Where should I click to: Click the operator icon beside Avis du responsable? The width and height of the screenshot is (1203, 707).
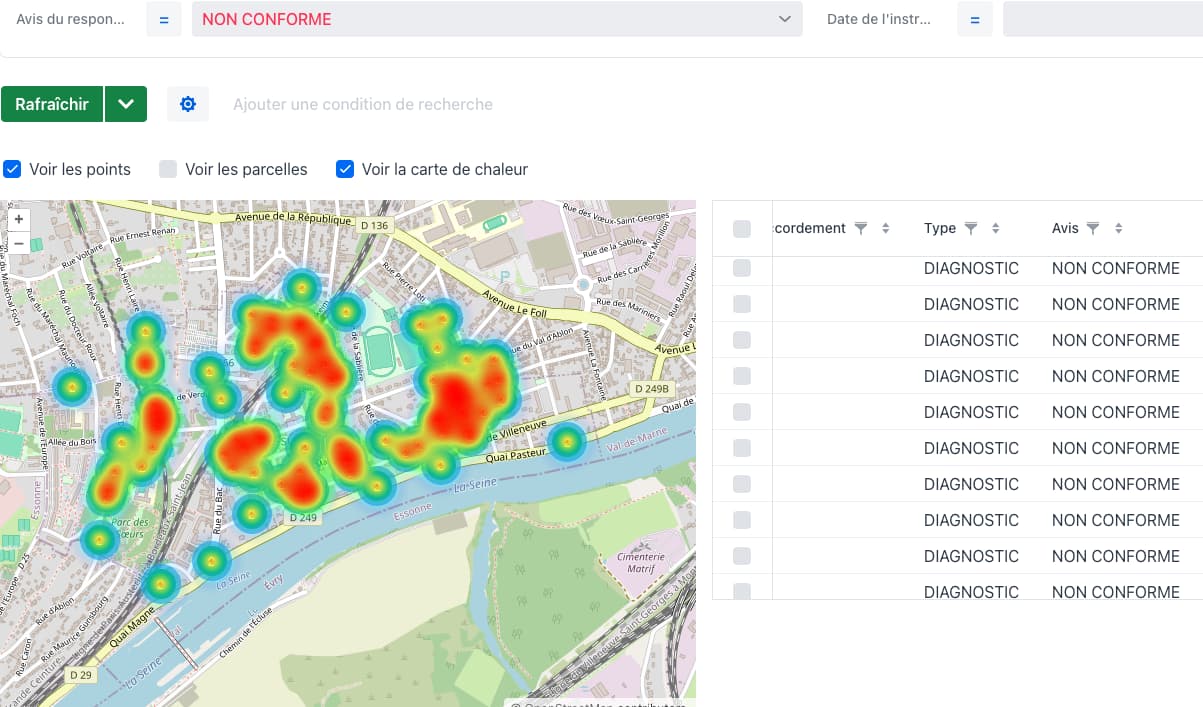pos(163,19)
